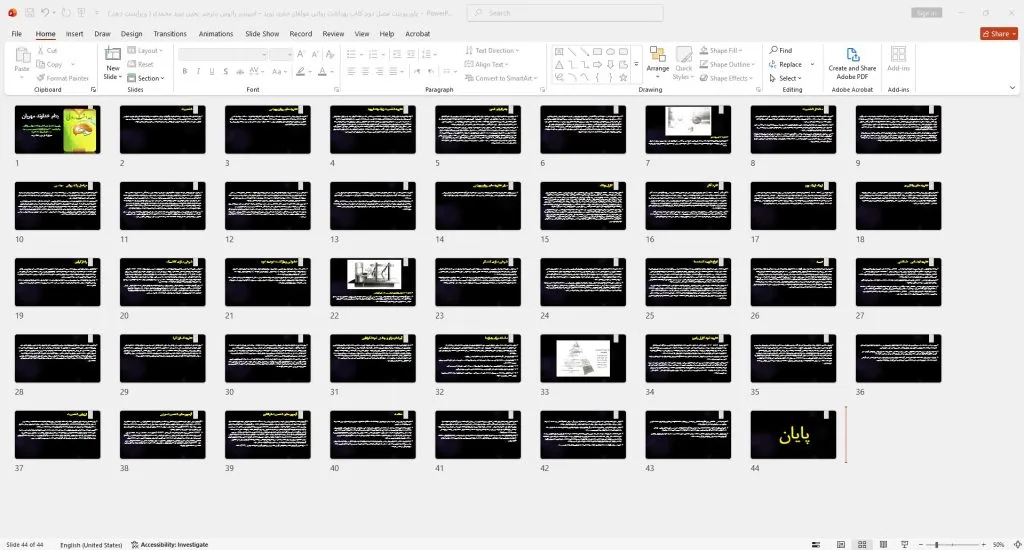
Task: Open the Select dropdown in Editing
Action: [x=786, y=78]
